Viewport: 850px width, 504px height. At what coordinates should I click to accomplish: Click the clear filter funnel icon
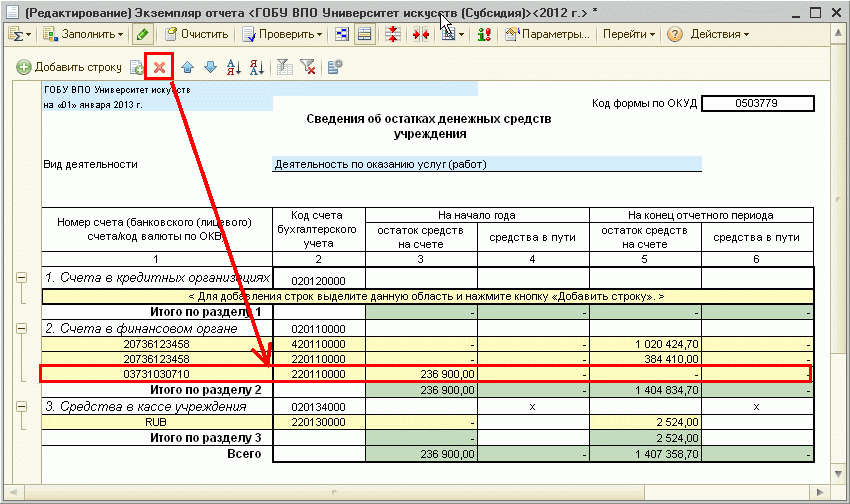coord(308,67)
